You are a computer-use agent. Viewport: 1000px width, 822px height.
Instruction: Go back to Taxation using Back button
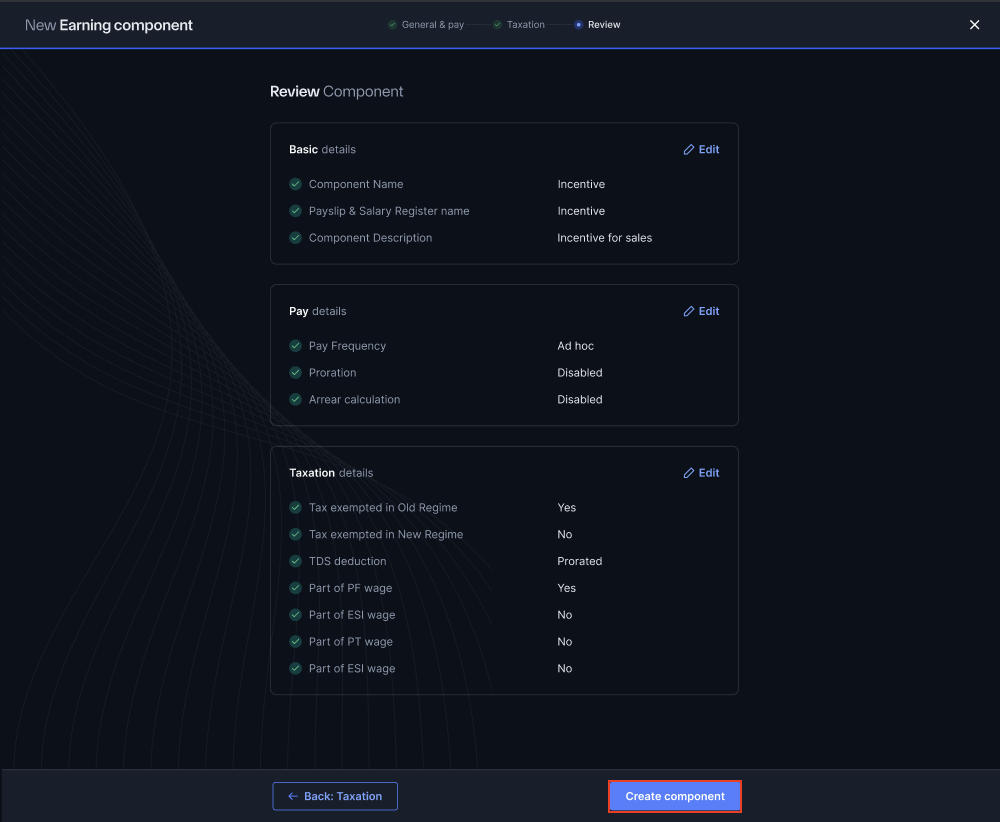[335, 796]
